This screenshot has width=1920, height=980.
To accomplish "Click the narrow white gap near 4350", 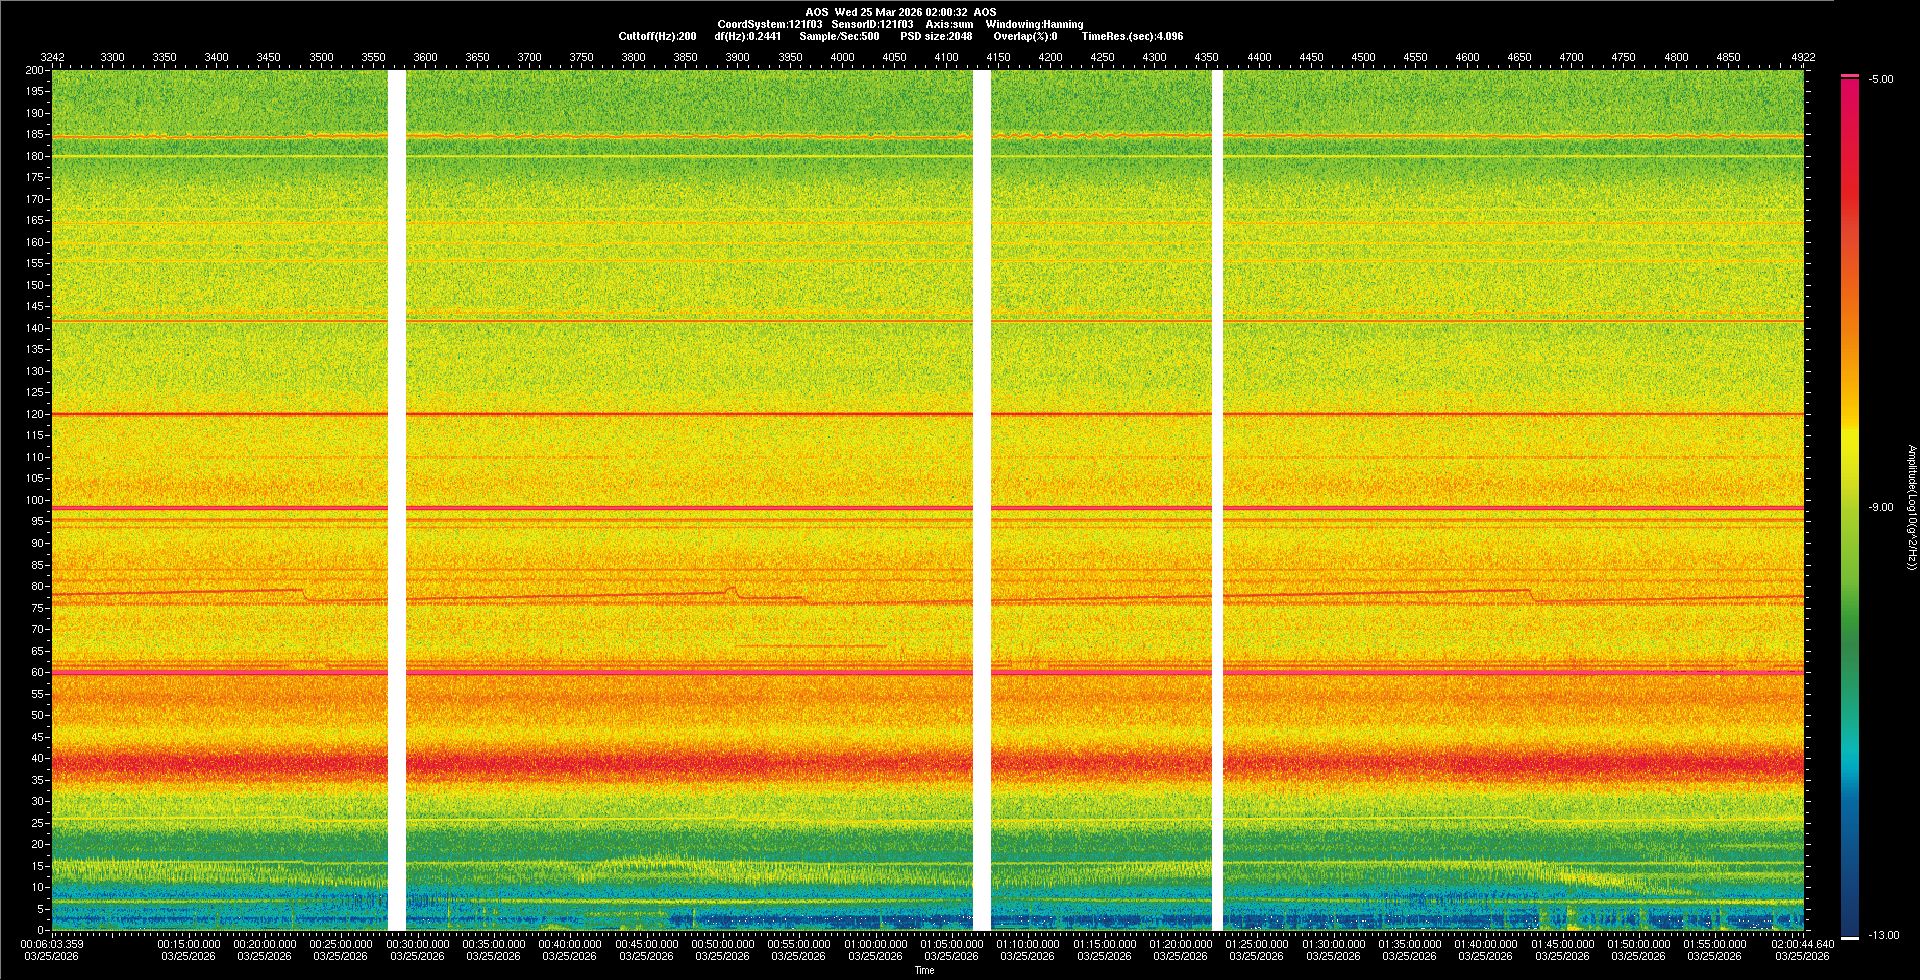I will (1217, 500).
